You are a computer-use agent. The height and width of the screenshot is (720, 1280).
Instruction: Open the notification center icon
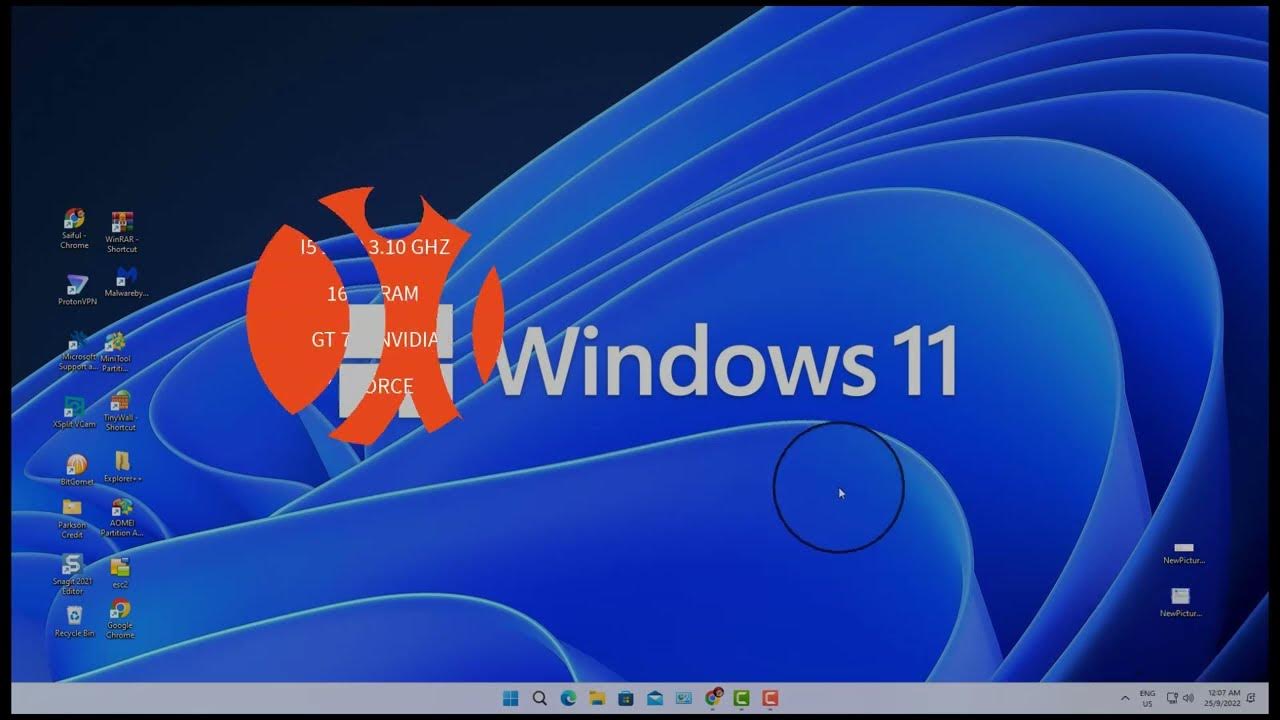coord(1251,698)
